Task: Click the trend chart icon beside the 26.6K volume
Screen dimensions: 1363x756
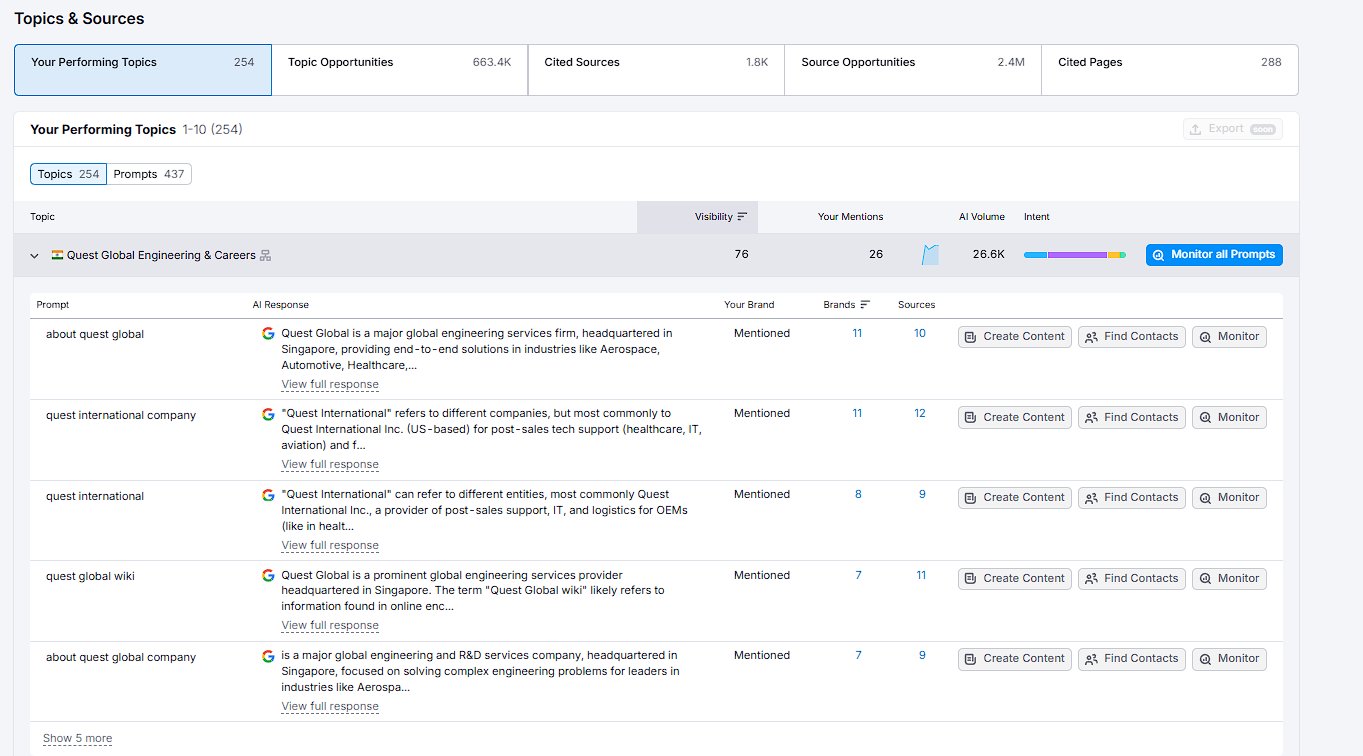Action: tap(930, 254)
